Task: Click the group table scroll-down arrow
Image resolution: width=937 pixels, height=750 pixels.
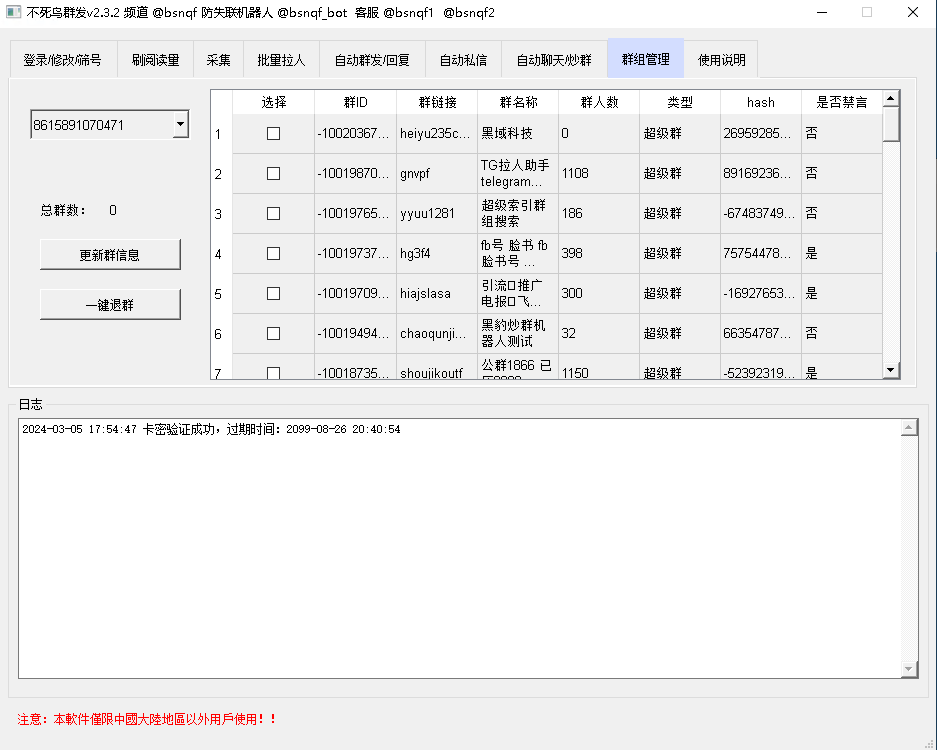Action: point(891,370)
